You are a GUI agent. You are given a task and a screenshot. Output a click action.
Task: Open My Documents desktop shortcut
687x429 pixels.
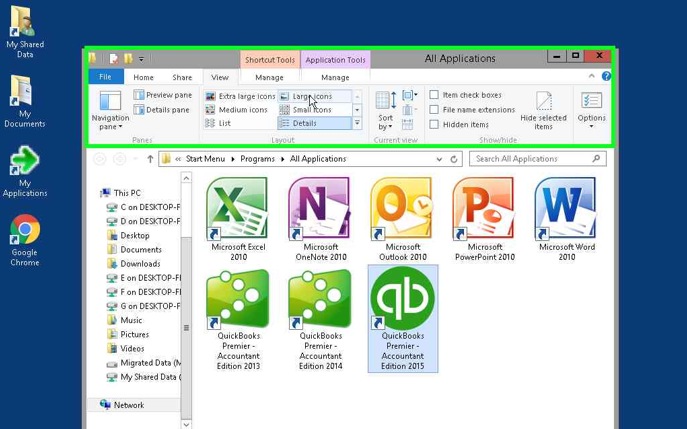(25, 101)
